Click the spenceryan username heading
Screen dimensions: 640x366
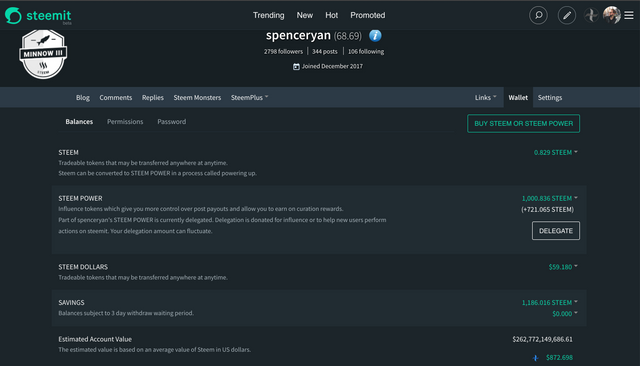pos(298,35)
